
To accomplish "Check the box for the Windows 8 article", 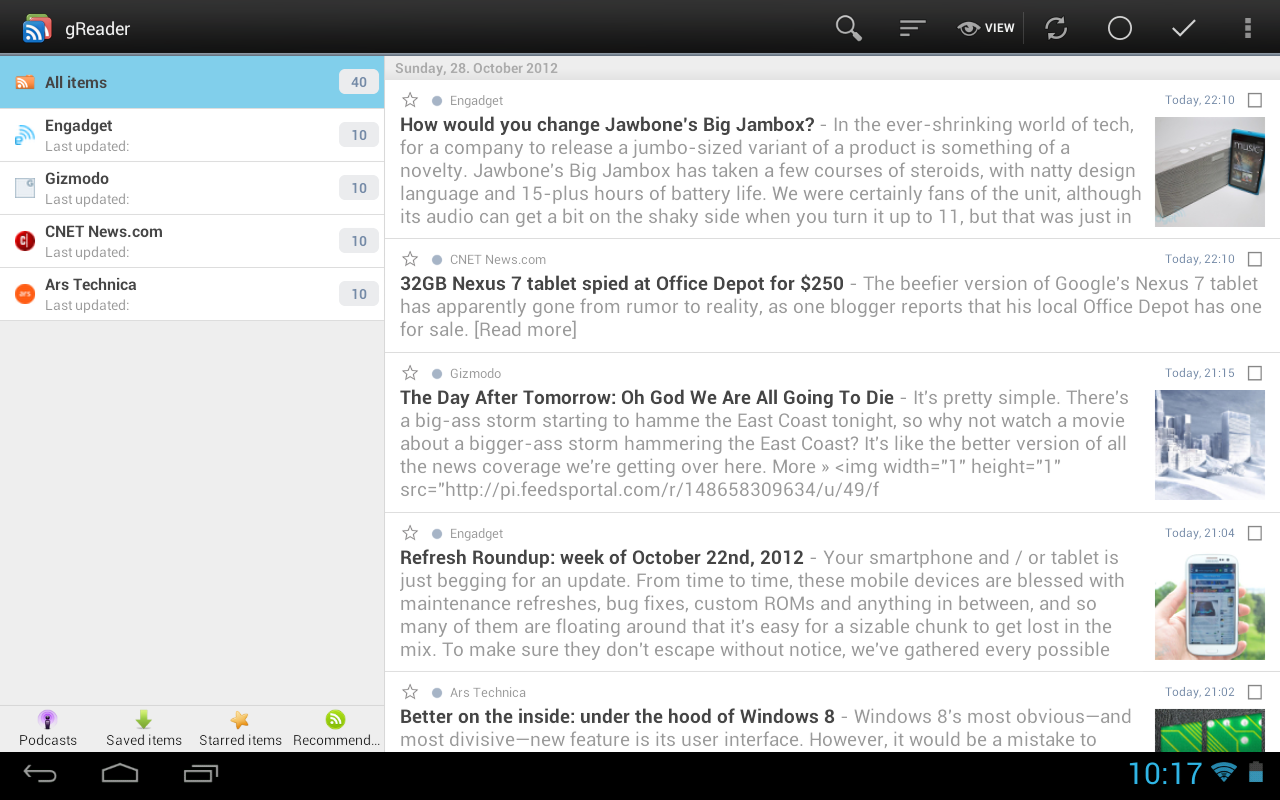I will tap(1255, 692).
